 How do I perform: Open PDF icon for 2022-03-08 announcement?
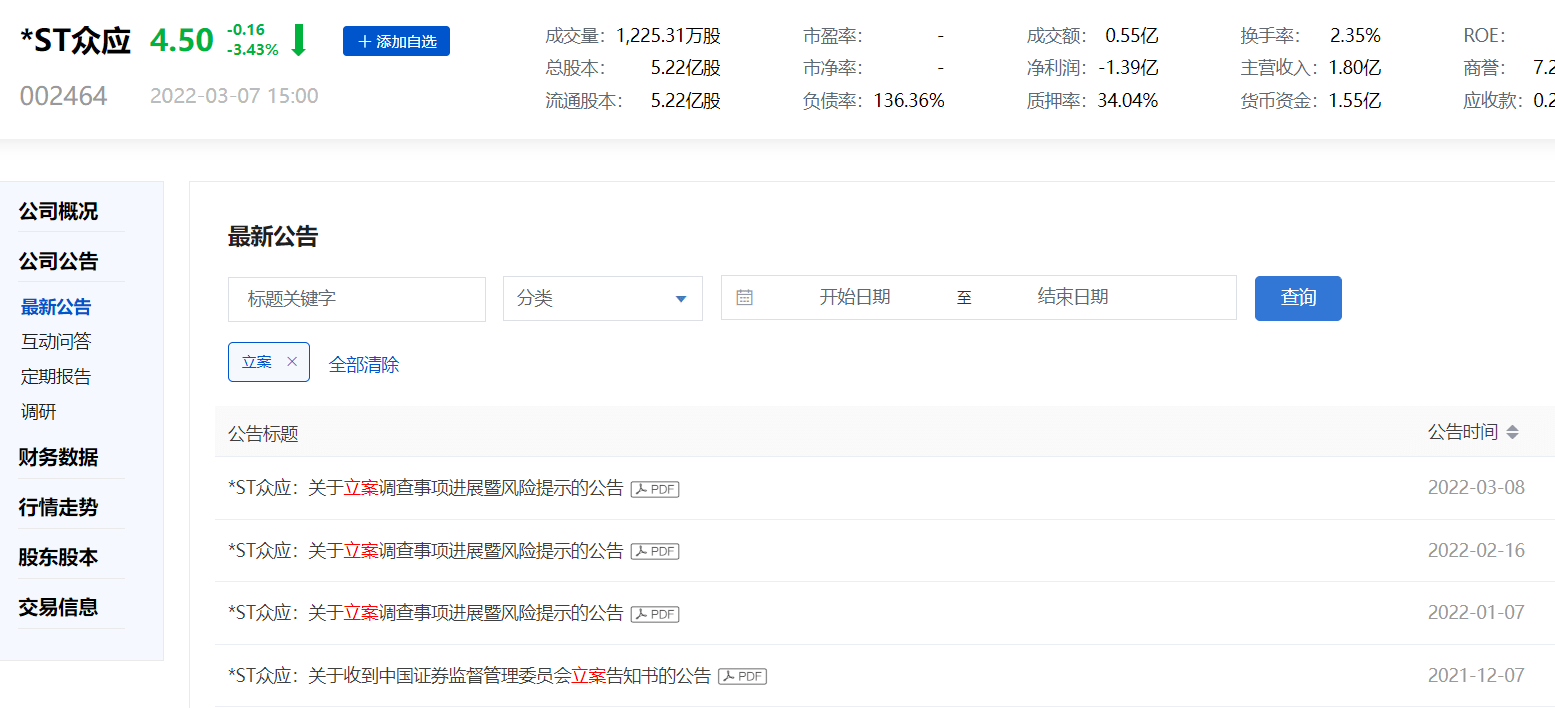click(x=655, y=489)
